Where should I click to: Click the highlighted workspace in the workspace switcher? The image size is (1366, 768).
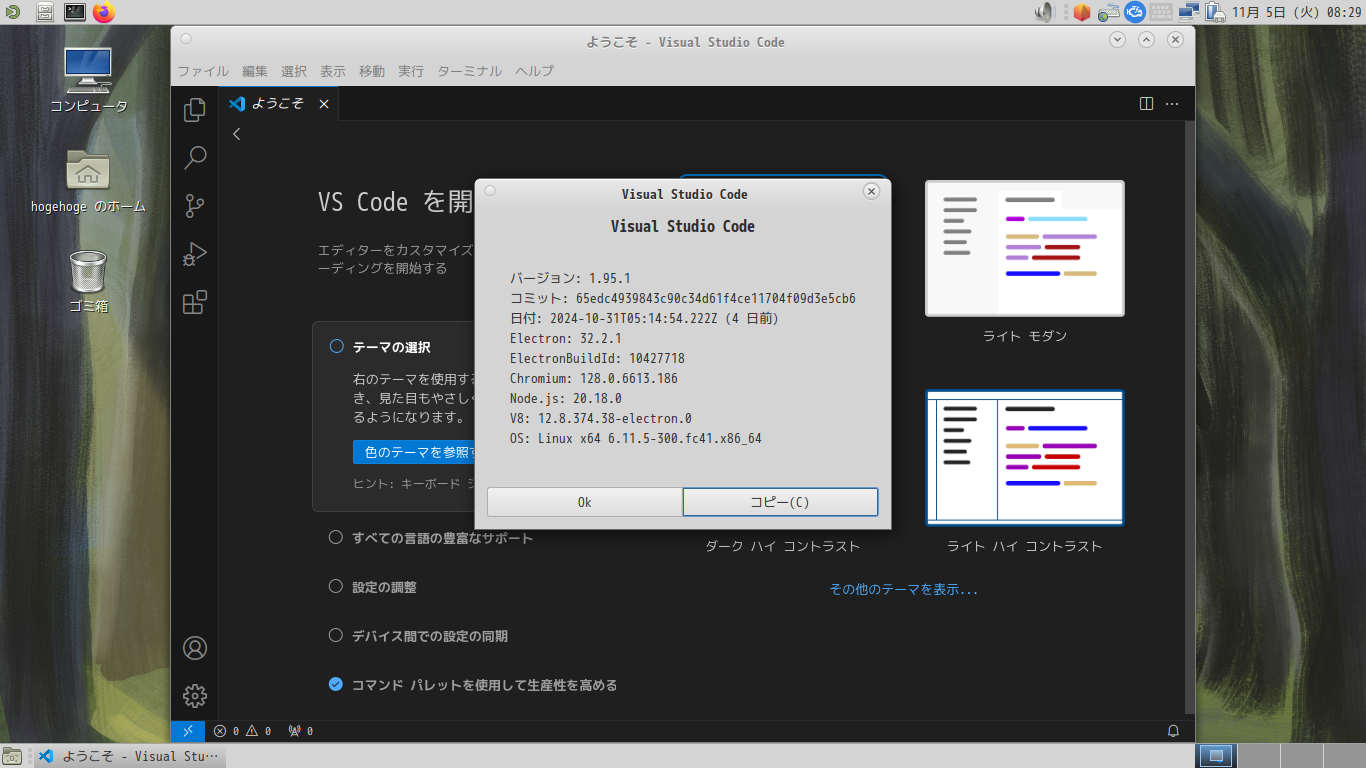[x=1217, y=756]
